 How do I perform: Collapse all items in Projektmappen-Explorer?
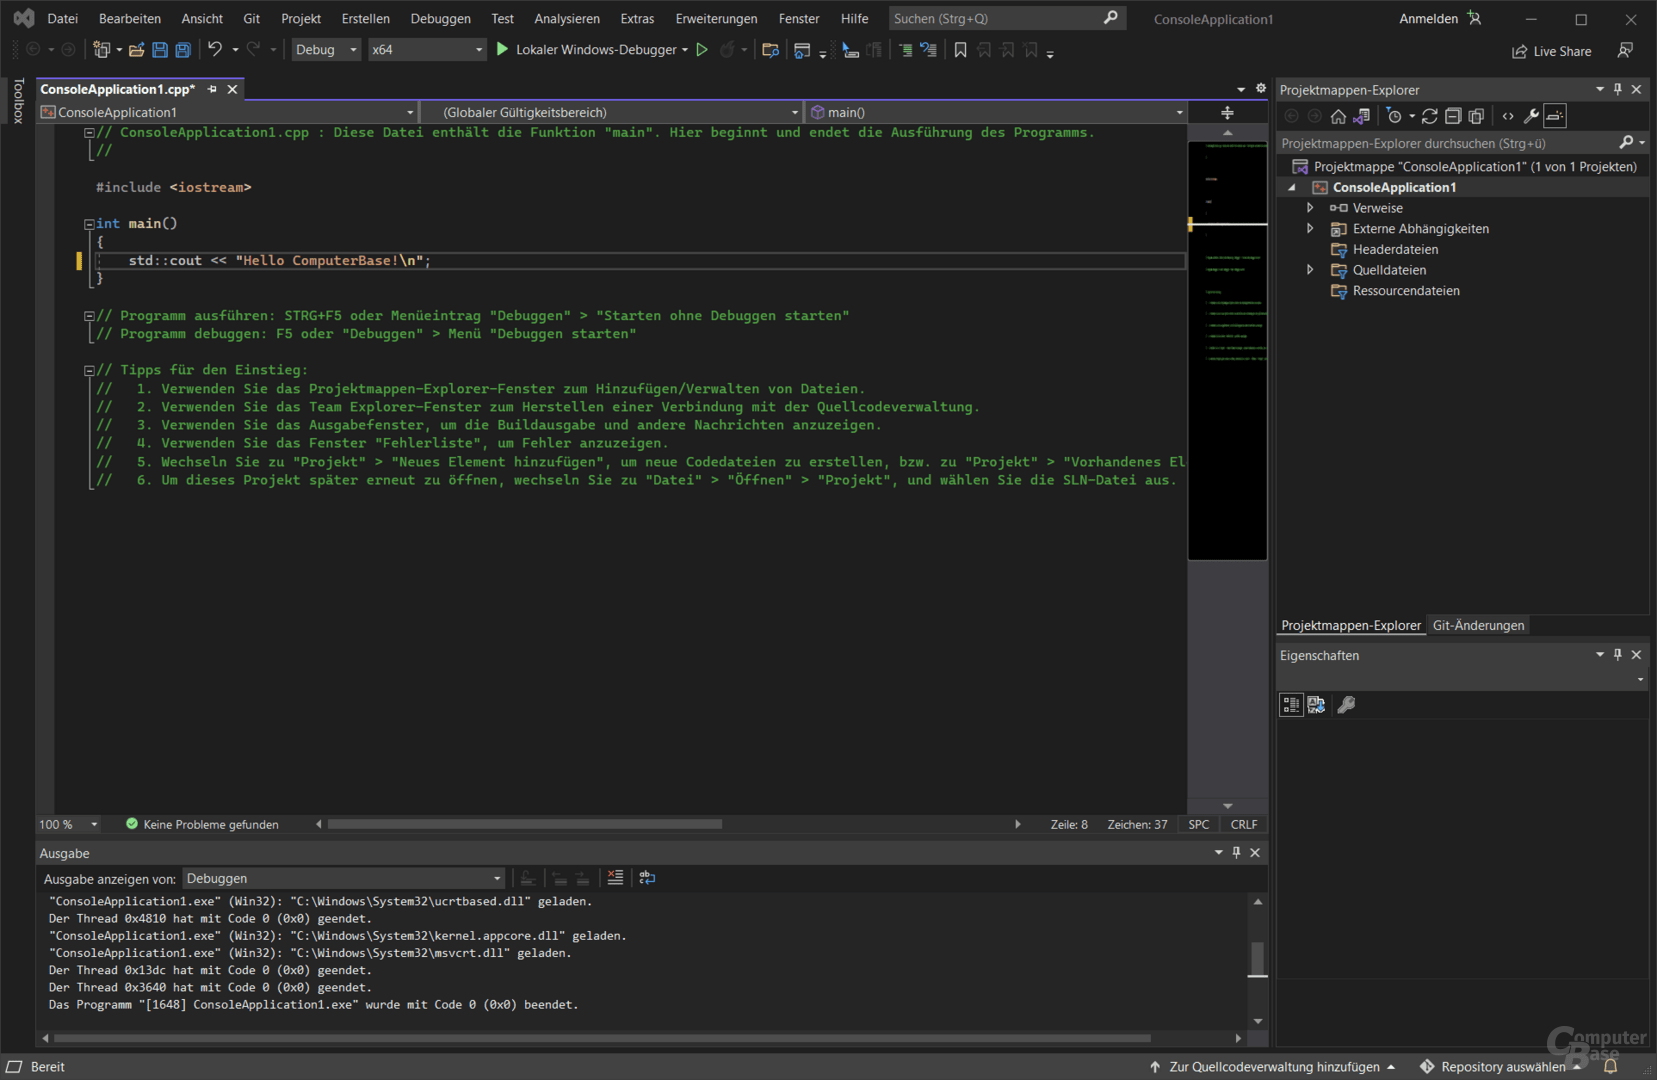click(x=1453, y=116)
